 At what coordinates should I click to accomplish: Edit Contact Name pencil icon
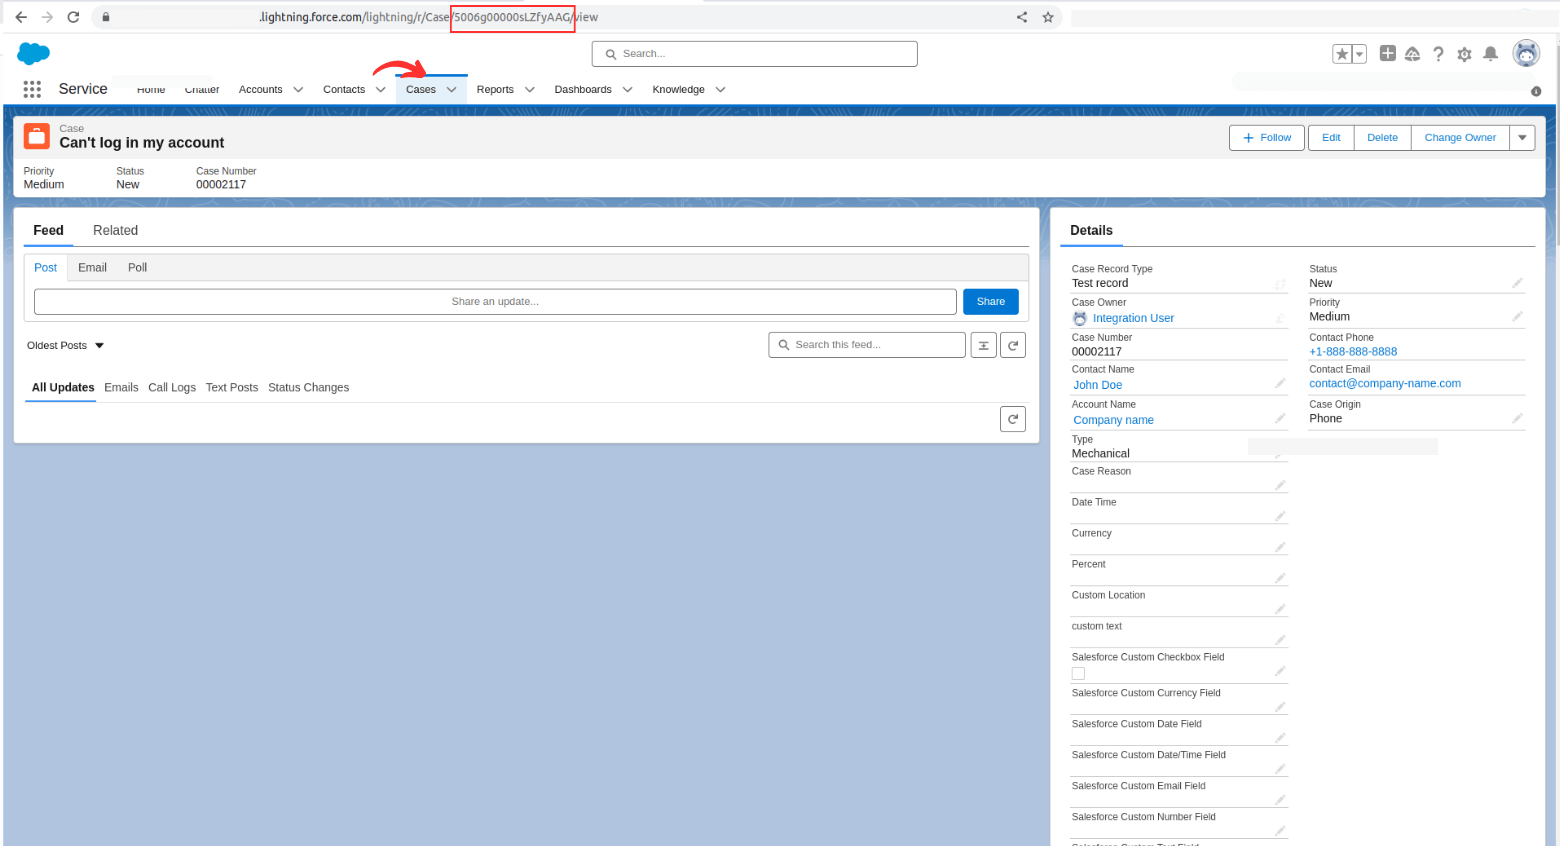tap(1280, 383)
